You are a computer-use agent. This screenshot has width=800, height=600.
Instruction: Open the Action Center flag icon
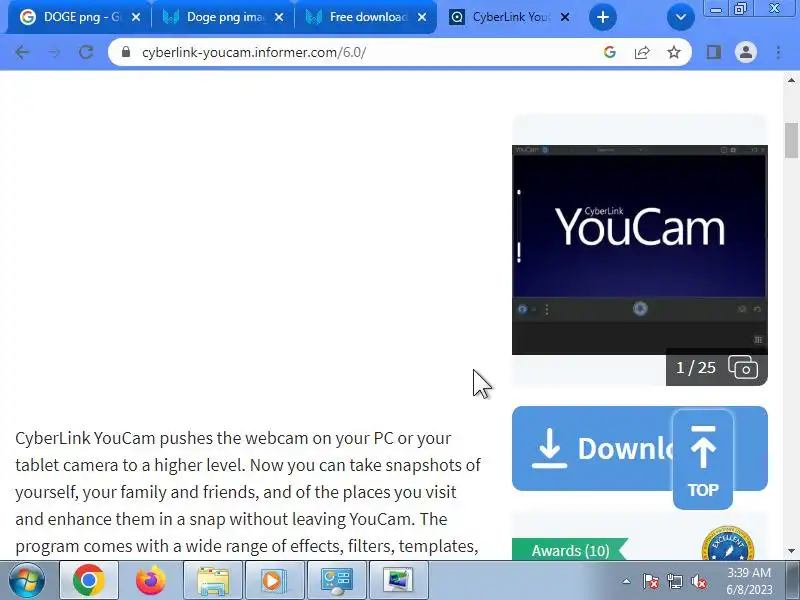click(651, 581)
